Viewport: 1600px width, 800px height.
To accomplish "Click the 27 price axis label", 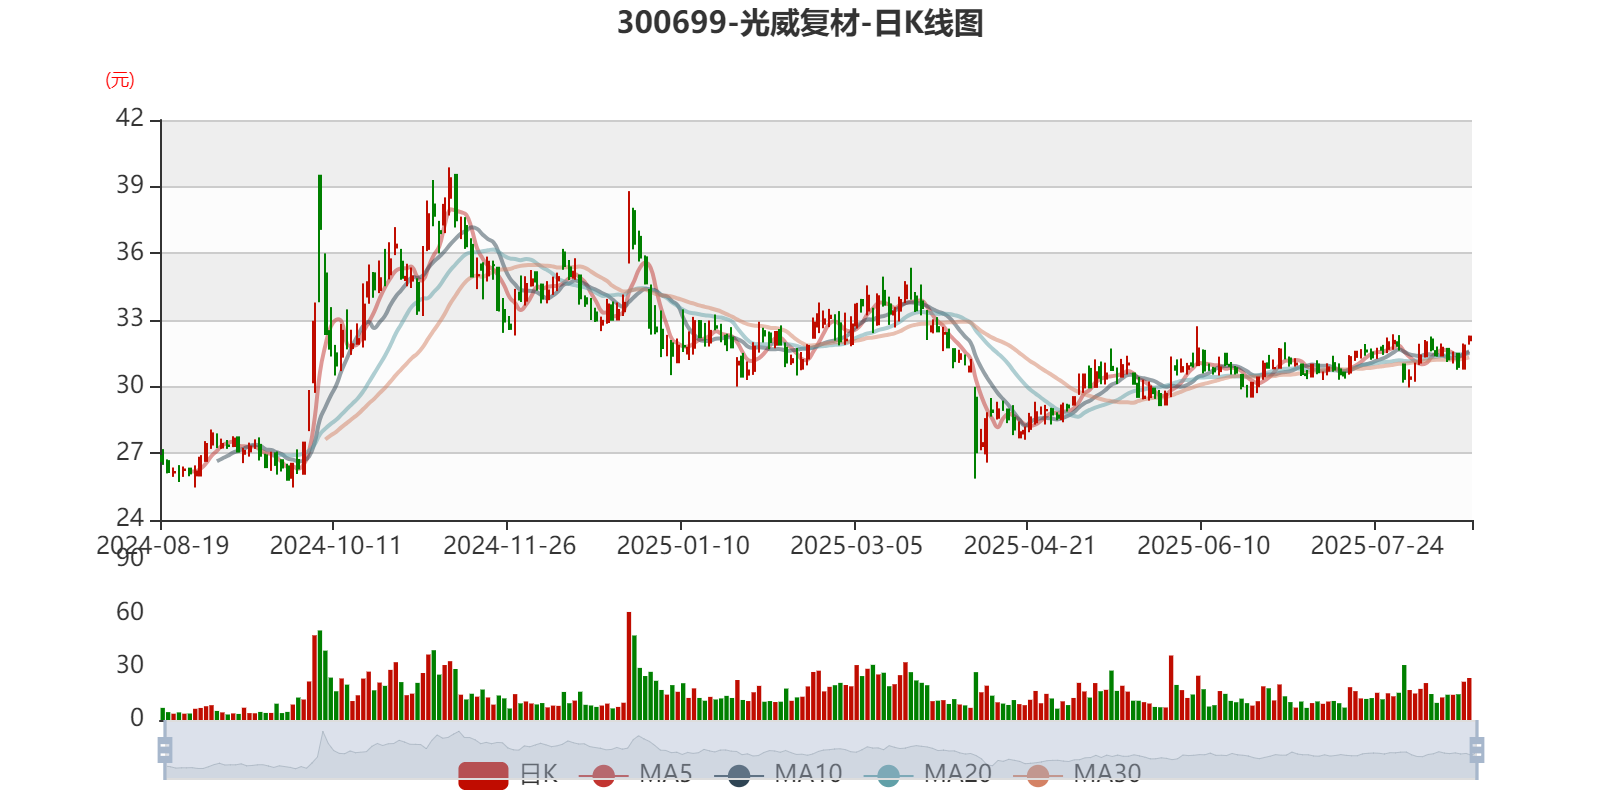I will 130,452.
